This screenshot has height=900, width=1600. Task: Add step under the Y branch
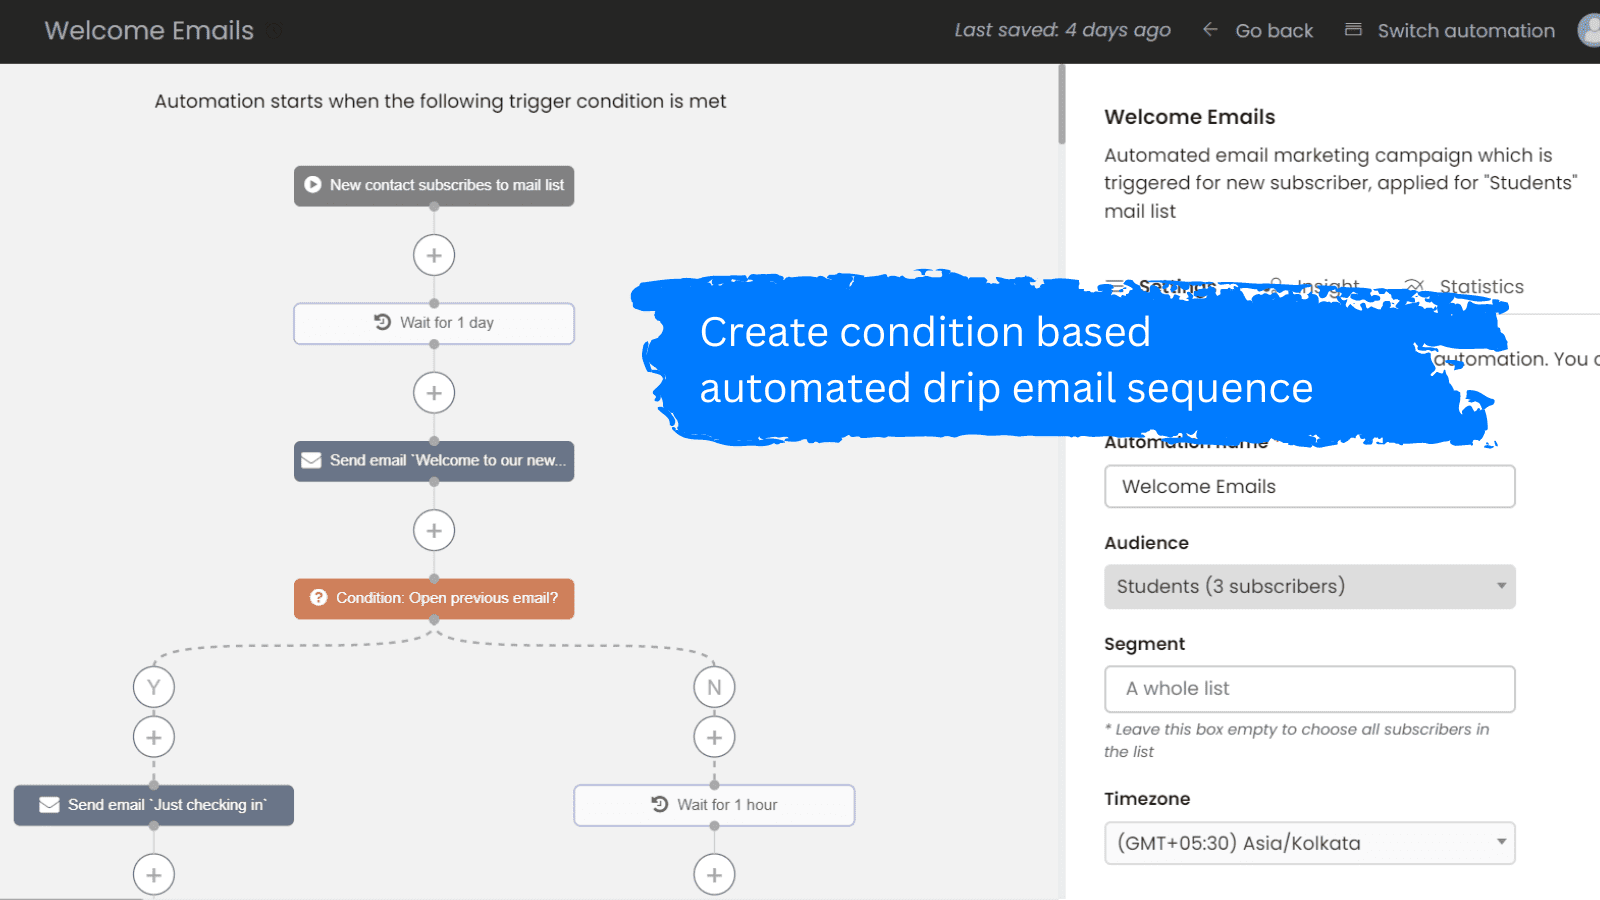coord(154,738)
